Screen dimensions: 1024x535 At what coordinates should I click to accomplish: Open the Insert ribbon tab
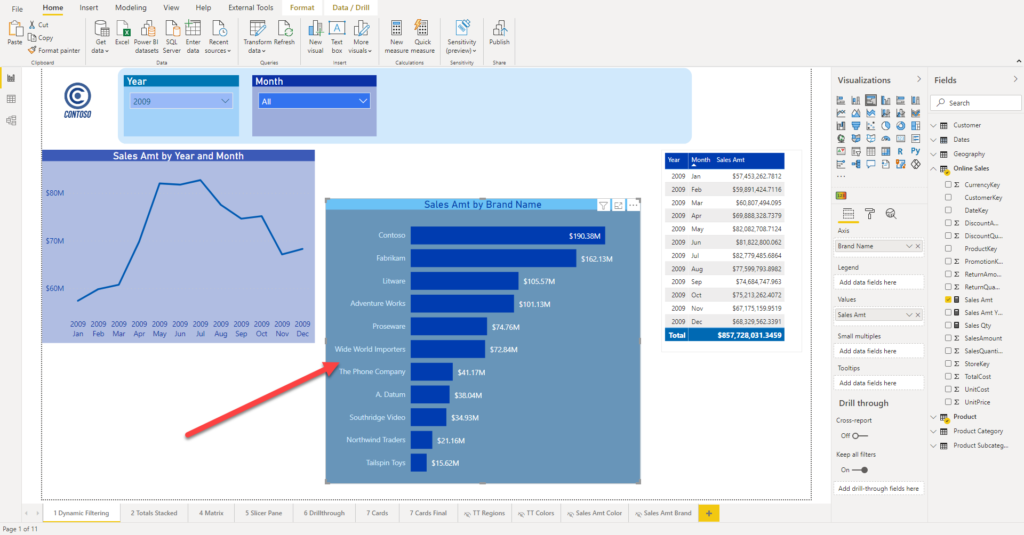[x=89, y=8]
